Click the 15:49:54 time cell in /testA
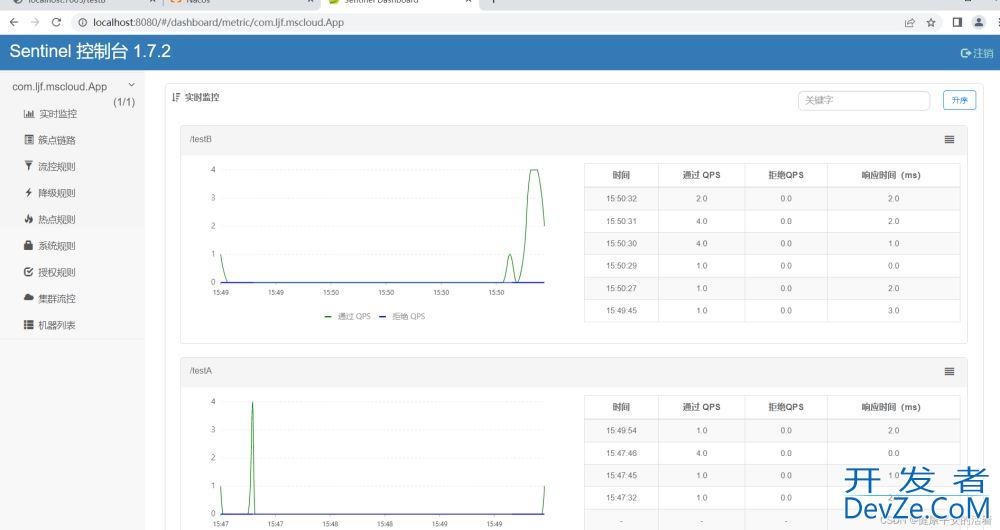The image size is (1000, 530). tap(621, 431)
